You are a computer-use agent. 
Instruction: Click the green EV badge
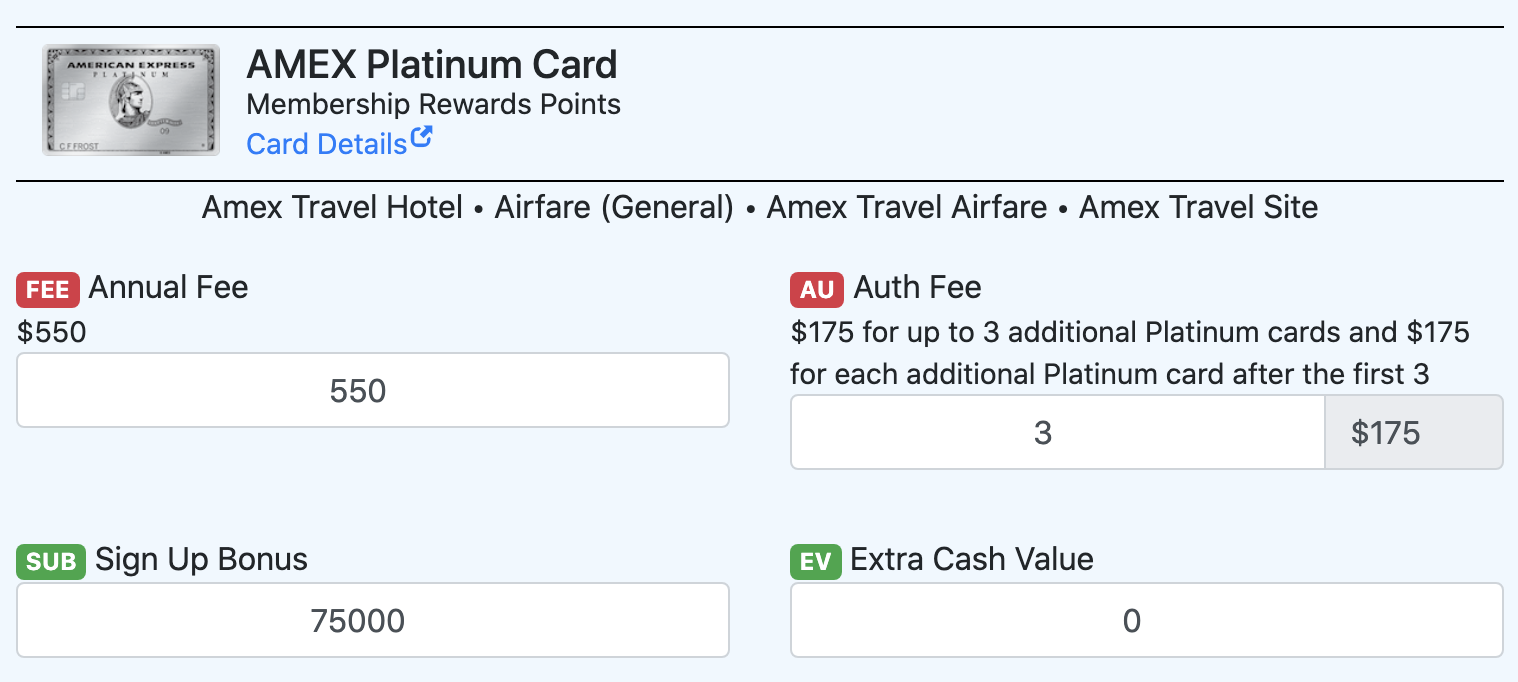pos(816,562)
